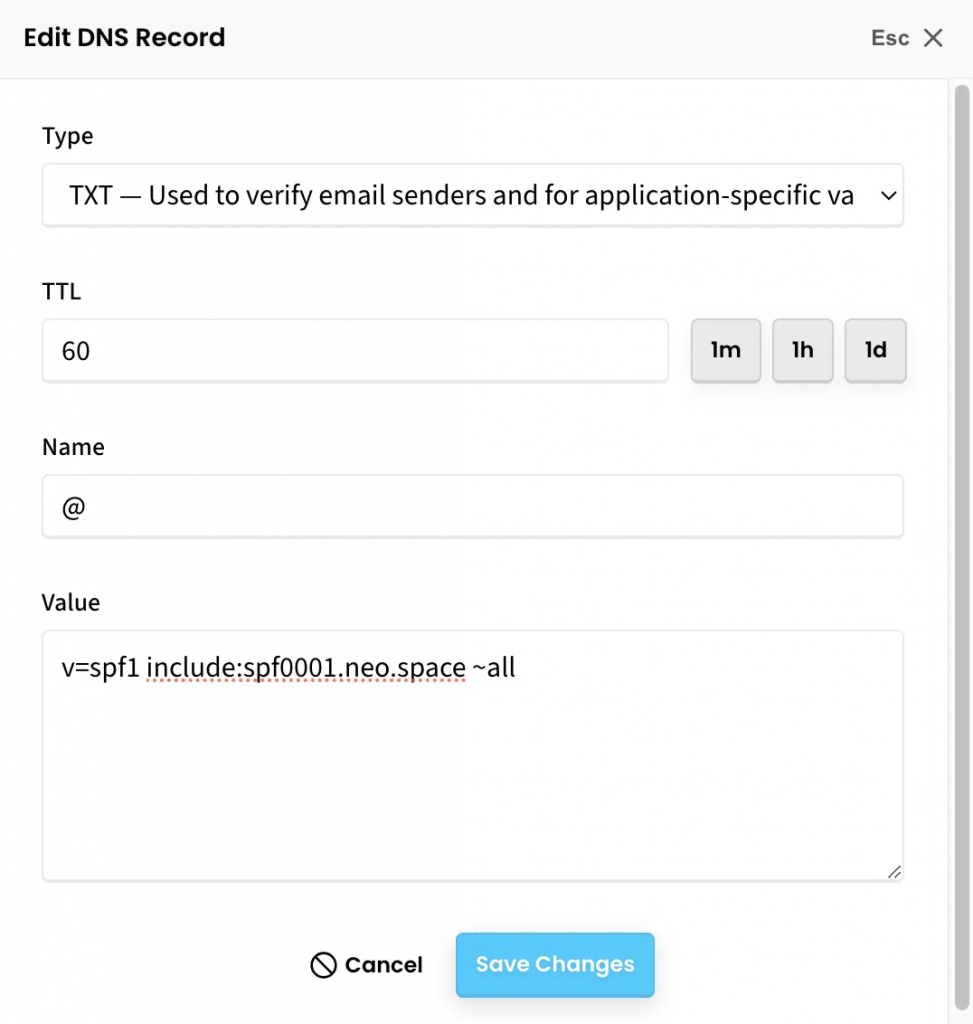The width and height of the screenshot is (973, 1024).
Task: Close the Edit DNS Record dialog with X
Action: point(933,38)
